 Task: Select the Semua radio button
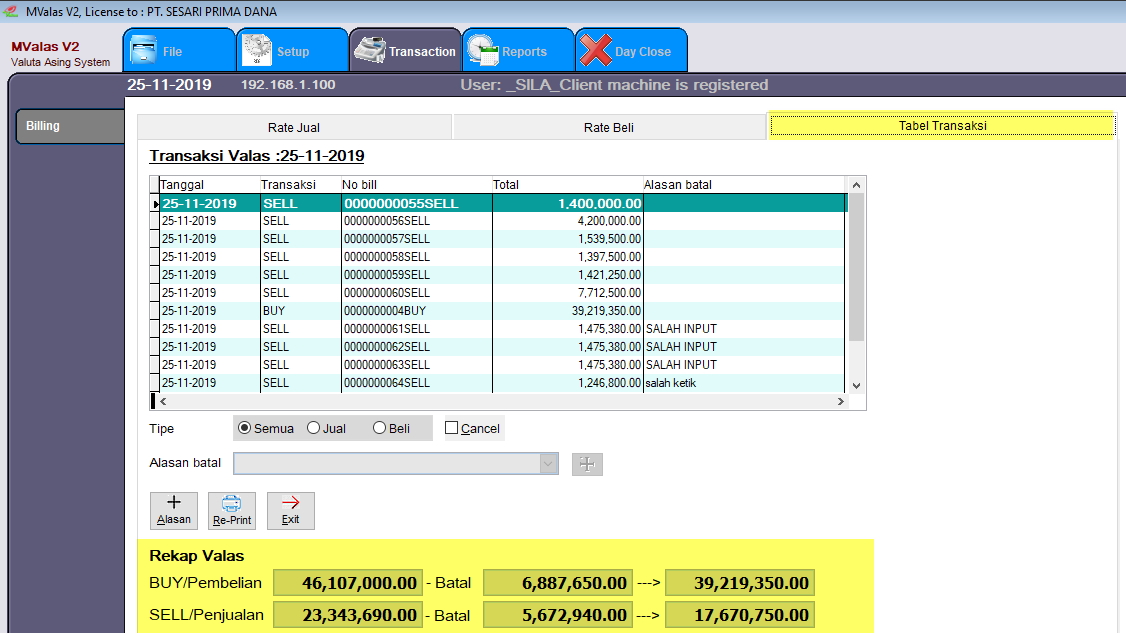tap(245, 428)
